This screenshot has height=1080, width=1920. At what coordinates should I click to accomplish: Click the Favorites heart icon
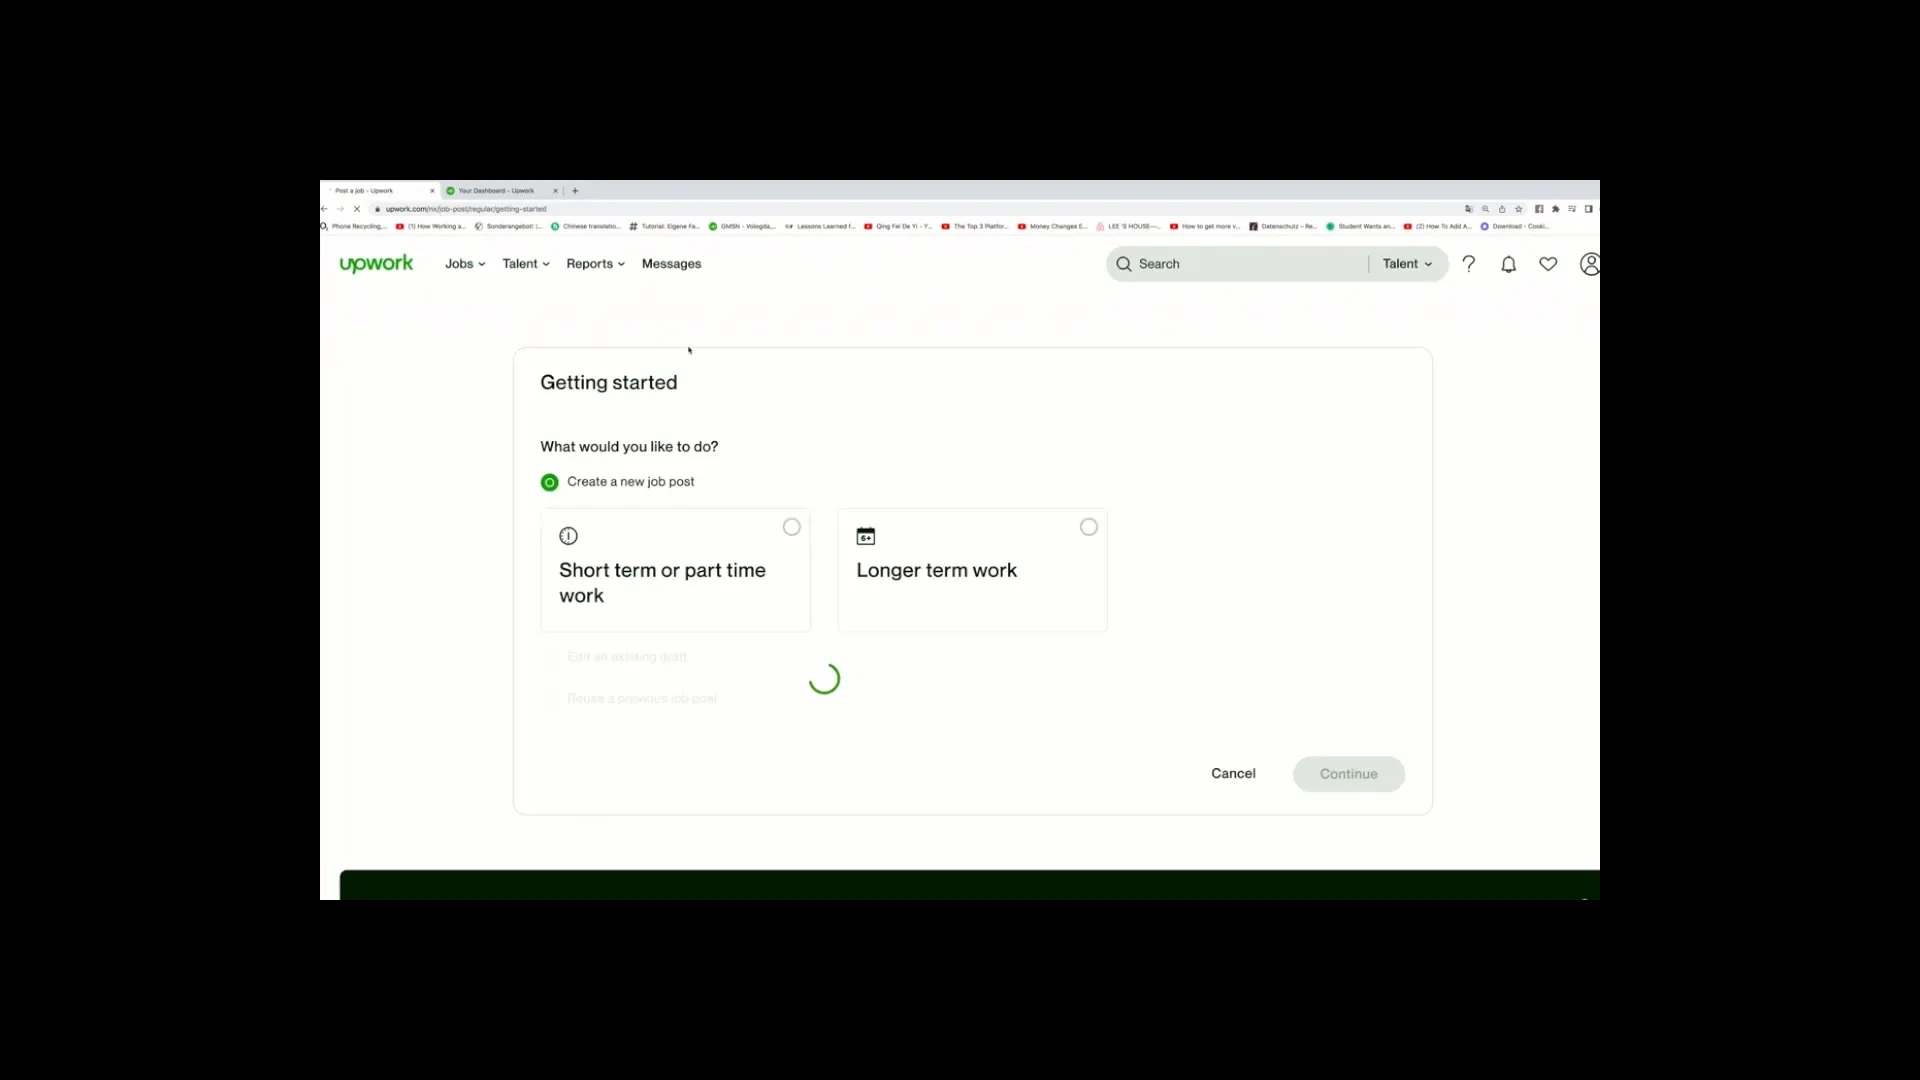coord(1548,264)
